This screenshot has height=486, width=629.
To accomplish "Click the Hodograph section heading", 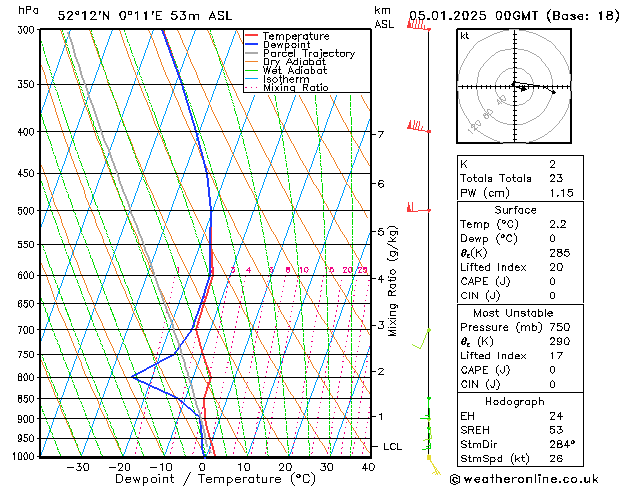I will (515, 401).
